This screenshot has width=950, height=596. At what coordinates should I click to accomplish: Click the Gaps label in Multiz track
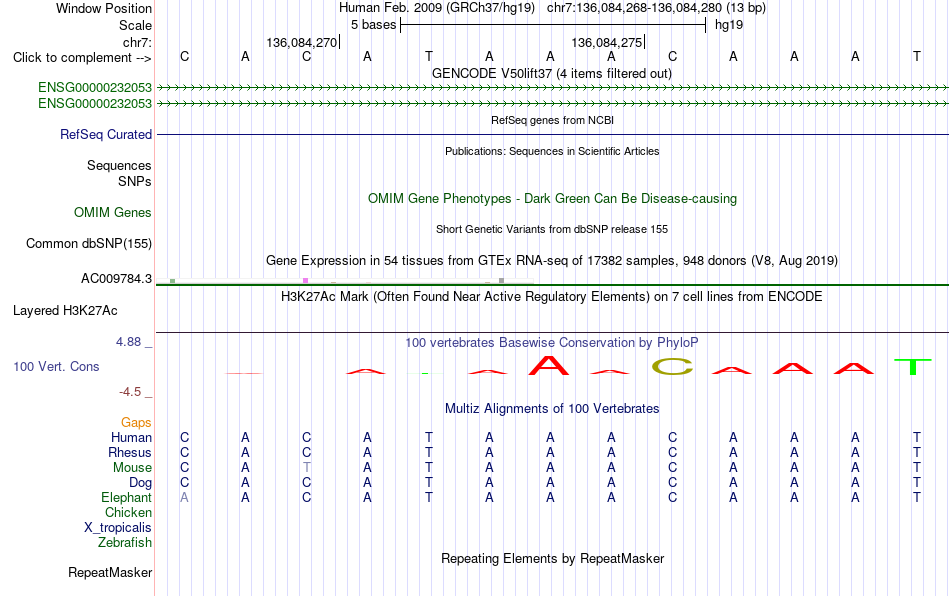pos(136,422)
